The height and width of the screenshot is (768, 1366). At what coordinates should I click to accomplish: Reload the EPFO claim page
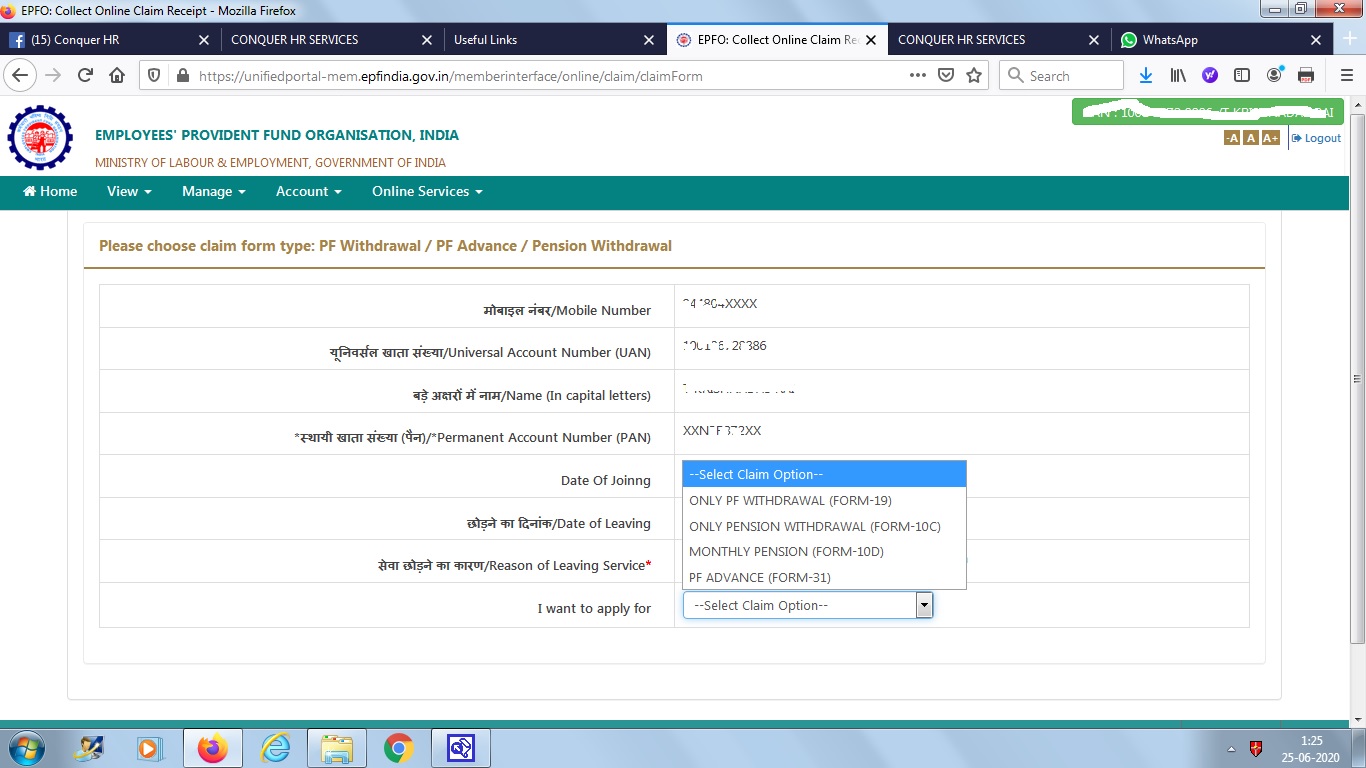(x=85, y=75)
